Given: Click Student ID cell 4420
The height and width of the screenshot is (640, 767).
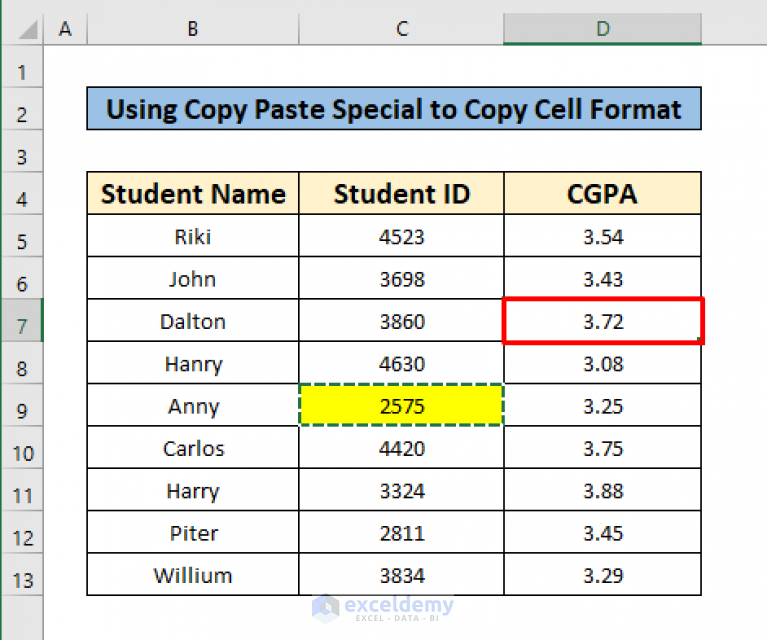Looking at the screenshot, I should [401, 447].
